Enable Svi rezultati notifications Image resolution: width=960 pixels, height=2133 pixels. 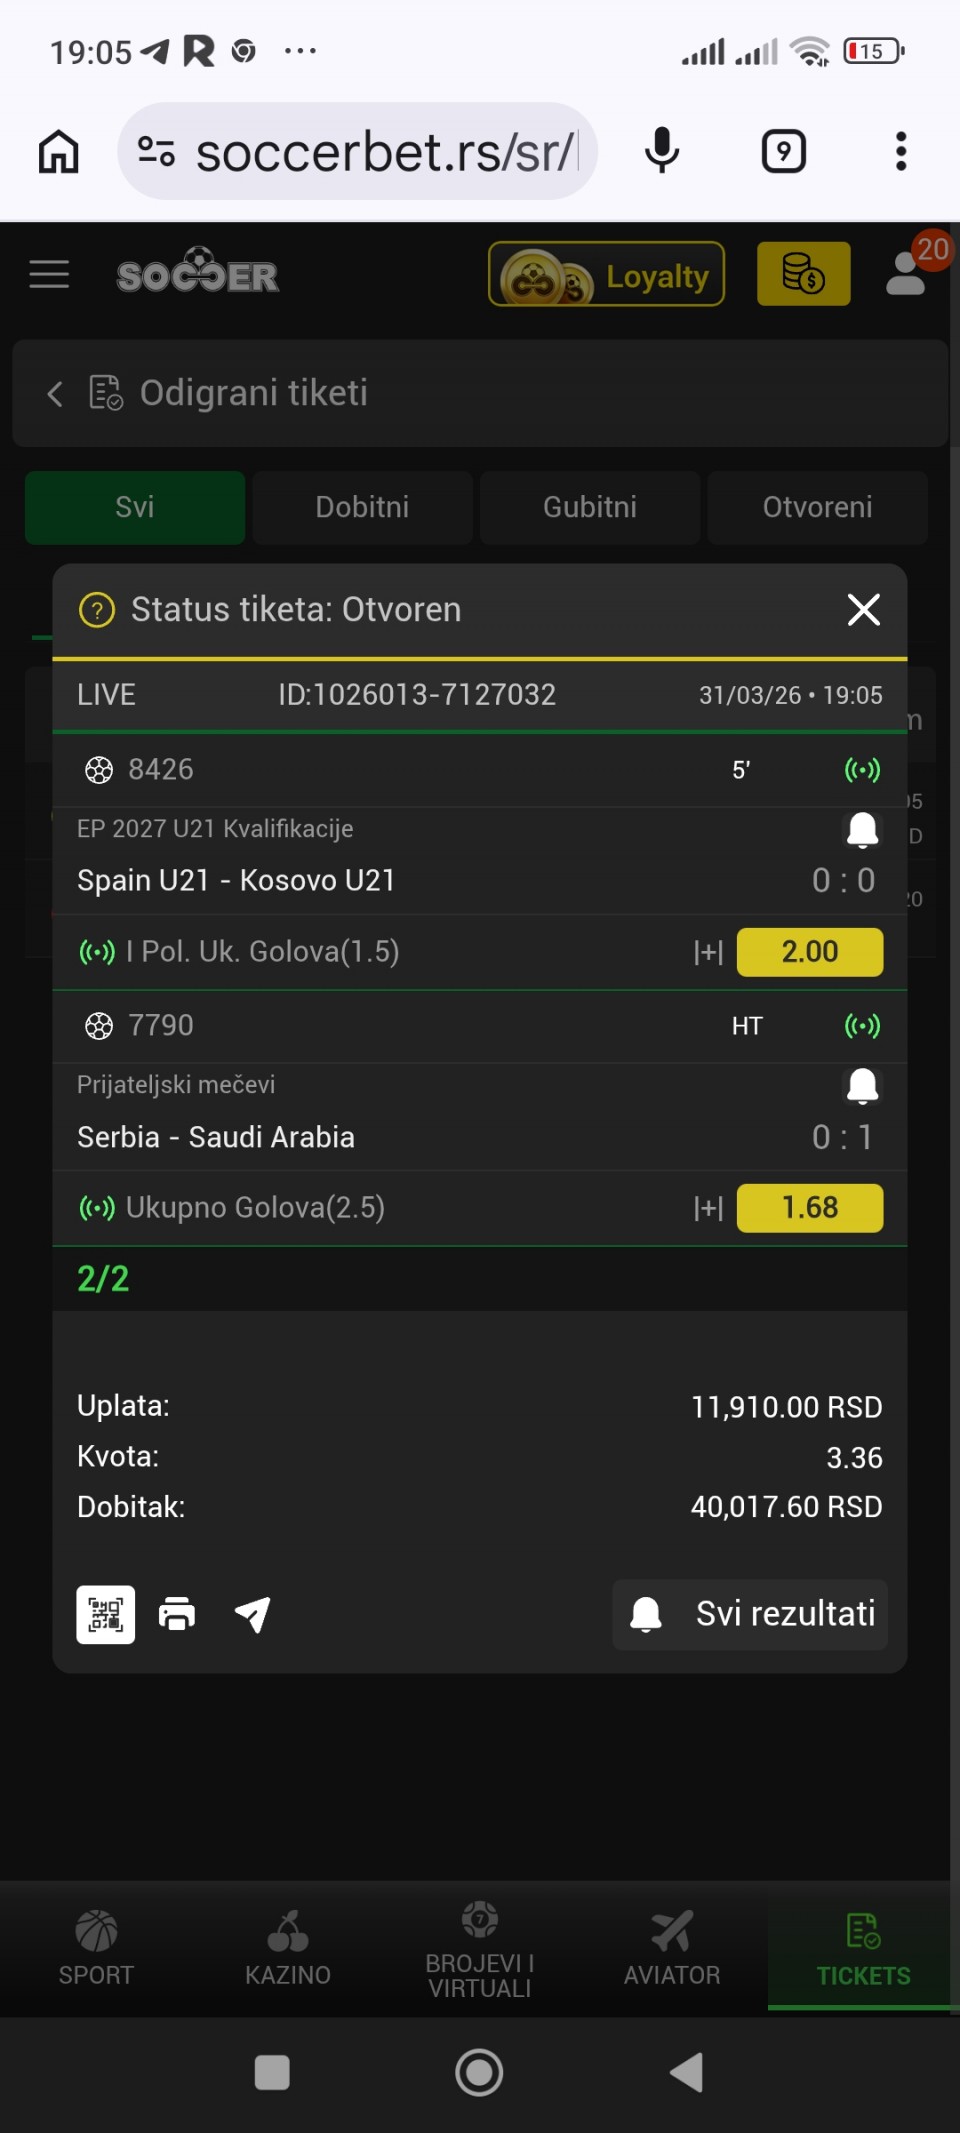coord(750,1614)
